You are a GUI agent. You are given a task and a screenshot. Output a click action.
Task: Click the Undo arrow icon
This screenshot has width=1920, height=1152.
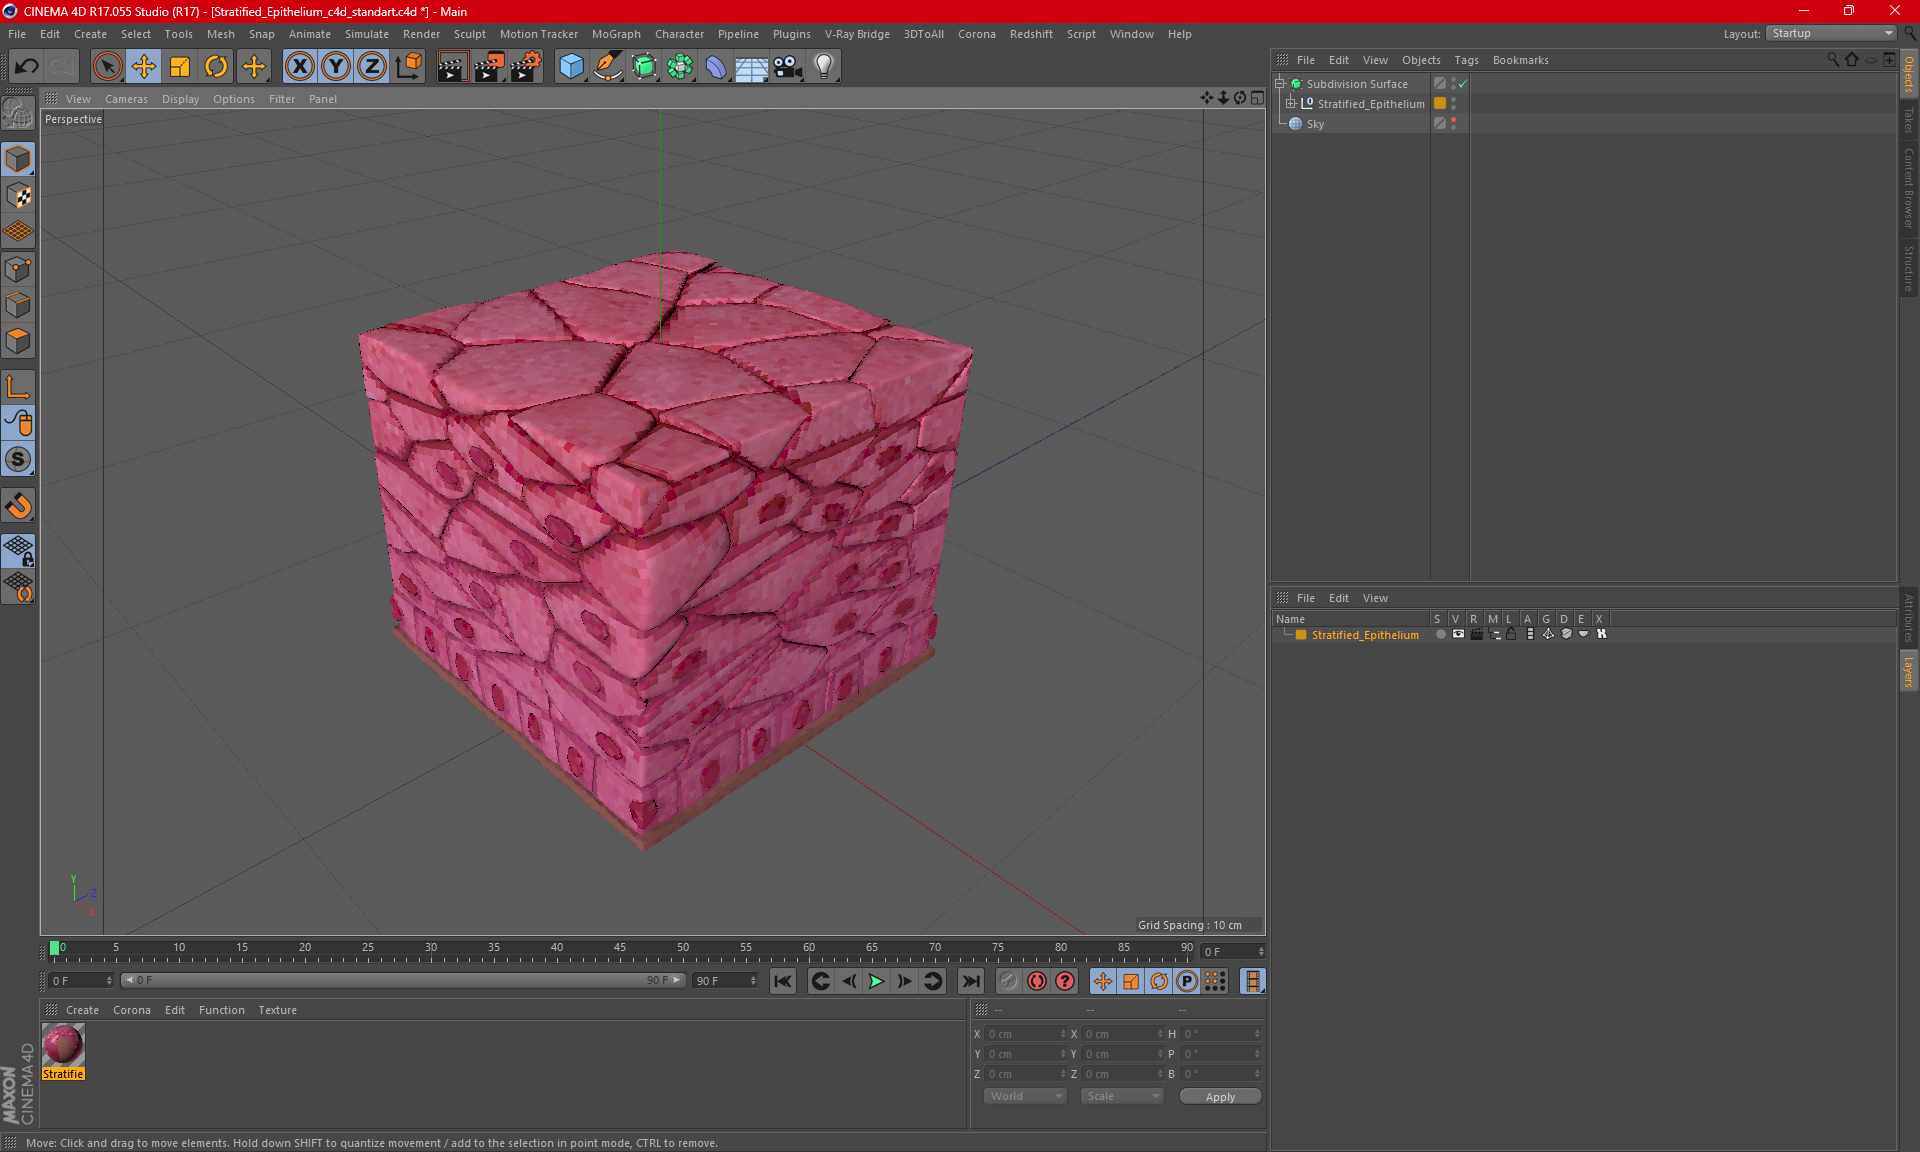click(x=27, y=67)
